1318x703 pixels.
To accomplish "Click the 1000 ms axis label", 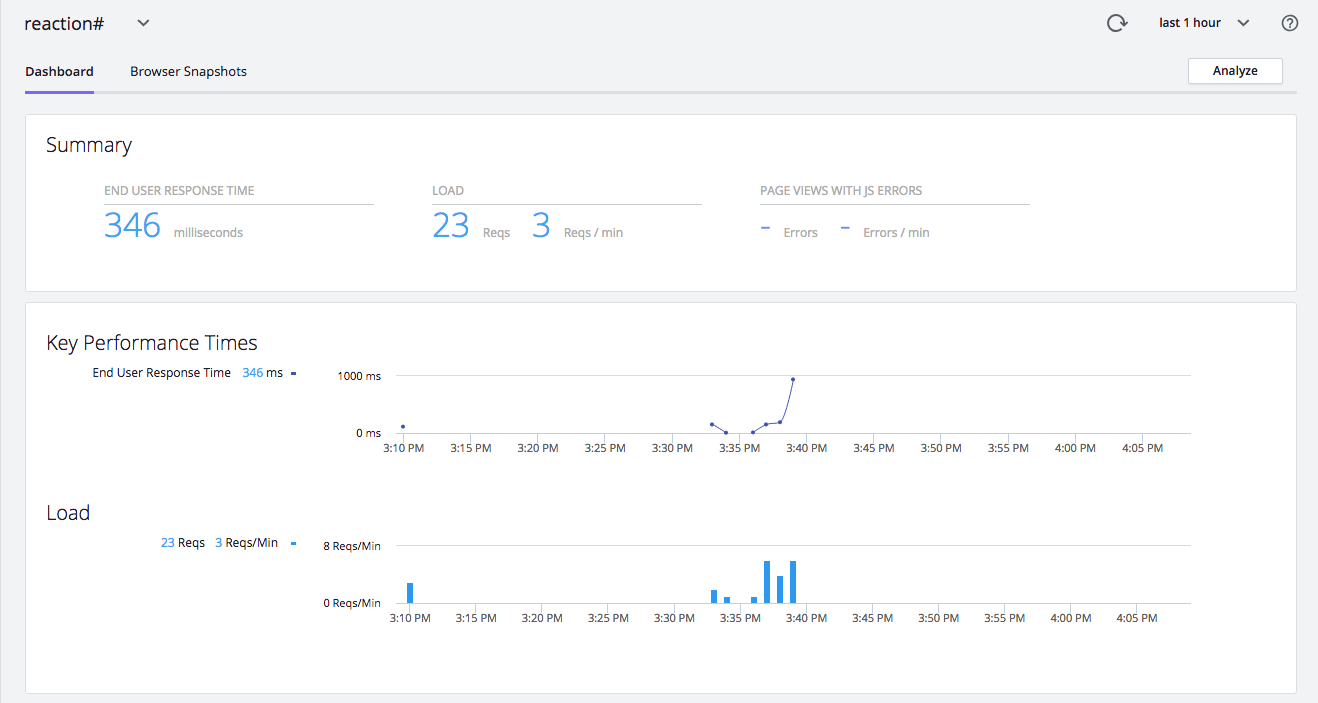I will pyautogui.click(x=359, y=376).
